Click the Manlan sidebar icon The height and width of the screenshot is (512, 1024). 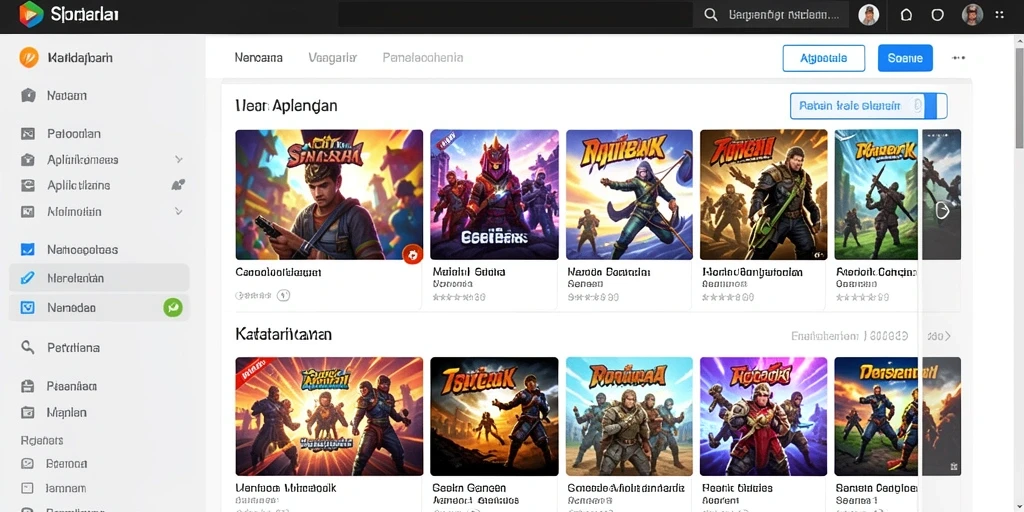click(27, 412)
